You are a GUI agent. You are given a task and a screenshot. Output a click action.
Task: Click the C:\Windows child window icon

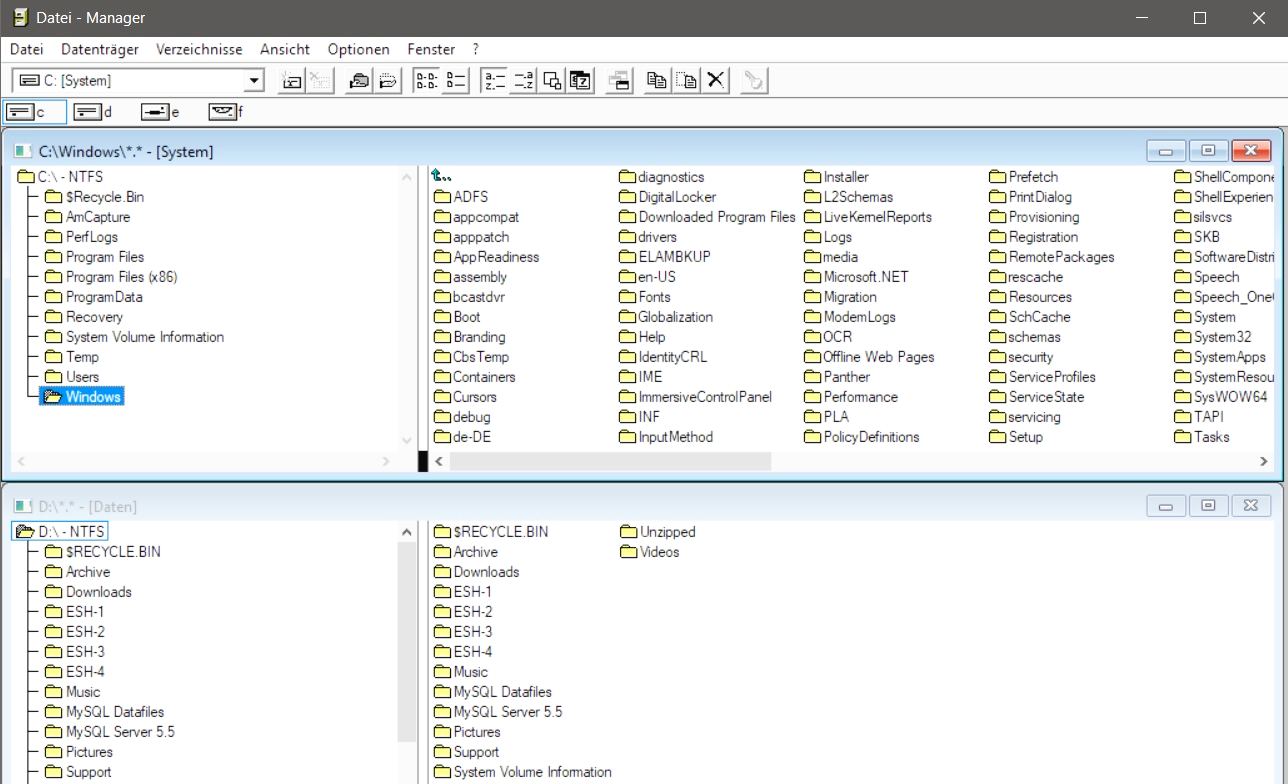pyautogui.click(x=23, y=151)
